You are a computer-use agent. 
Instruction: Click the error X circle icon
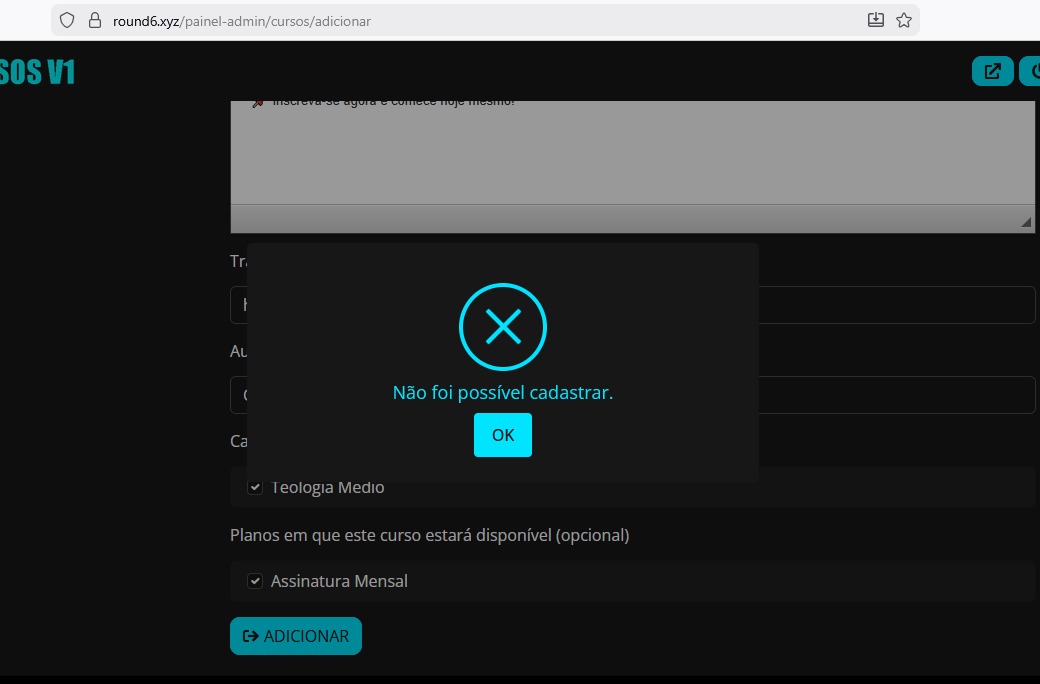[x=503, y=326]
